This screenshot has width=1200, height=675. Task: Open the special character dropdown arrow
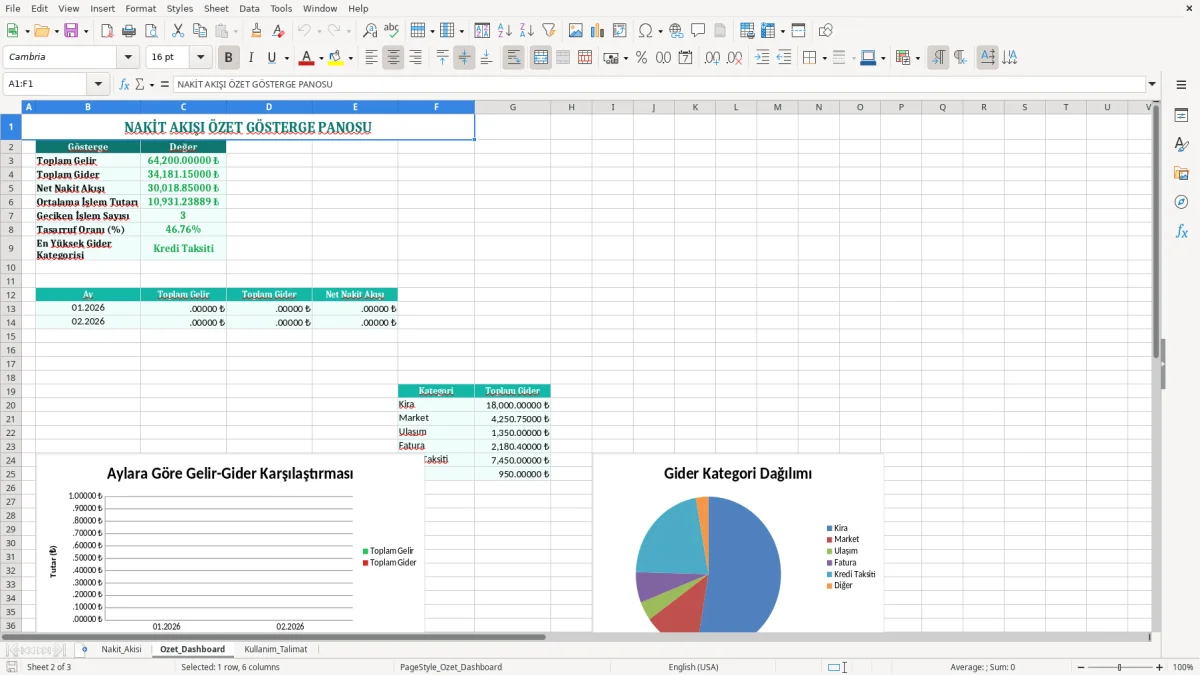(x=658, y=31)
